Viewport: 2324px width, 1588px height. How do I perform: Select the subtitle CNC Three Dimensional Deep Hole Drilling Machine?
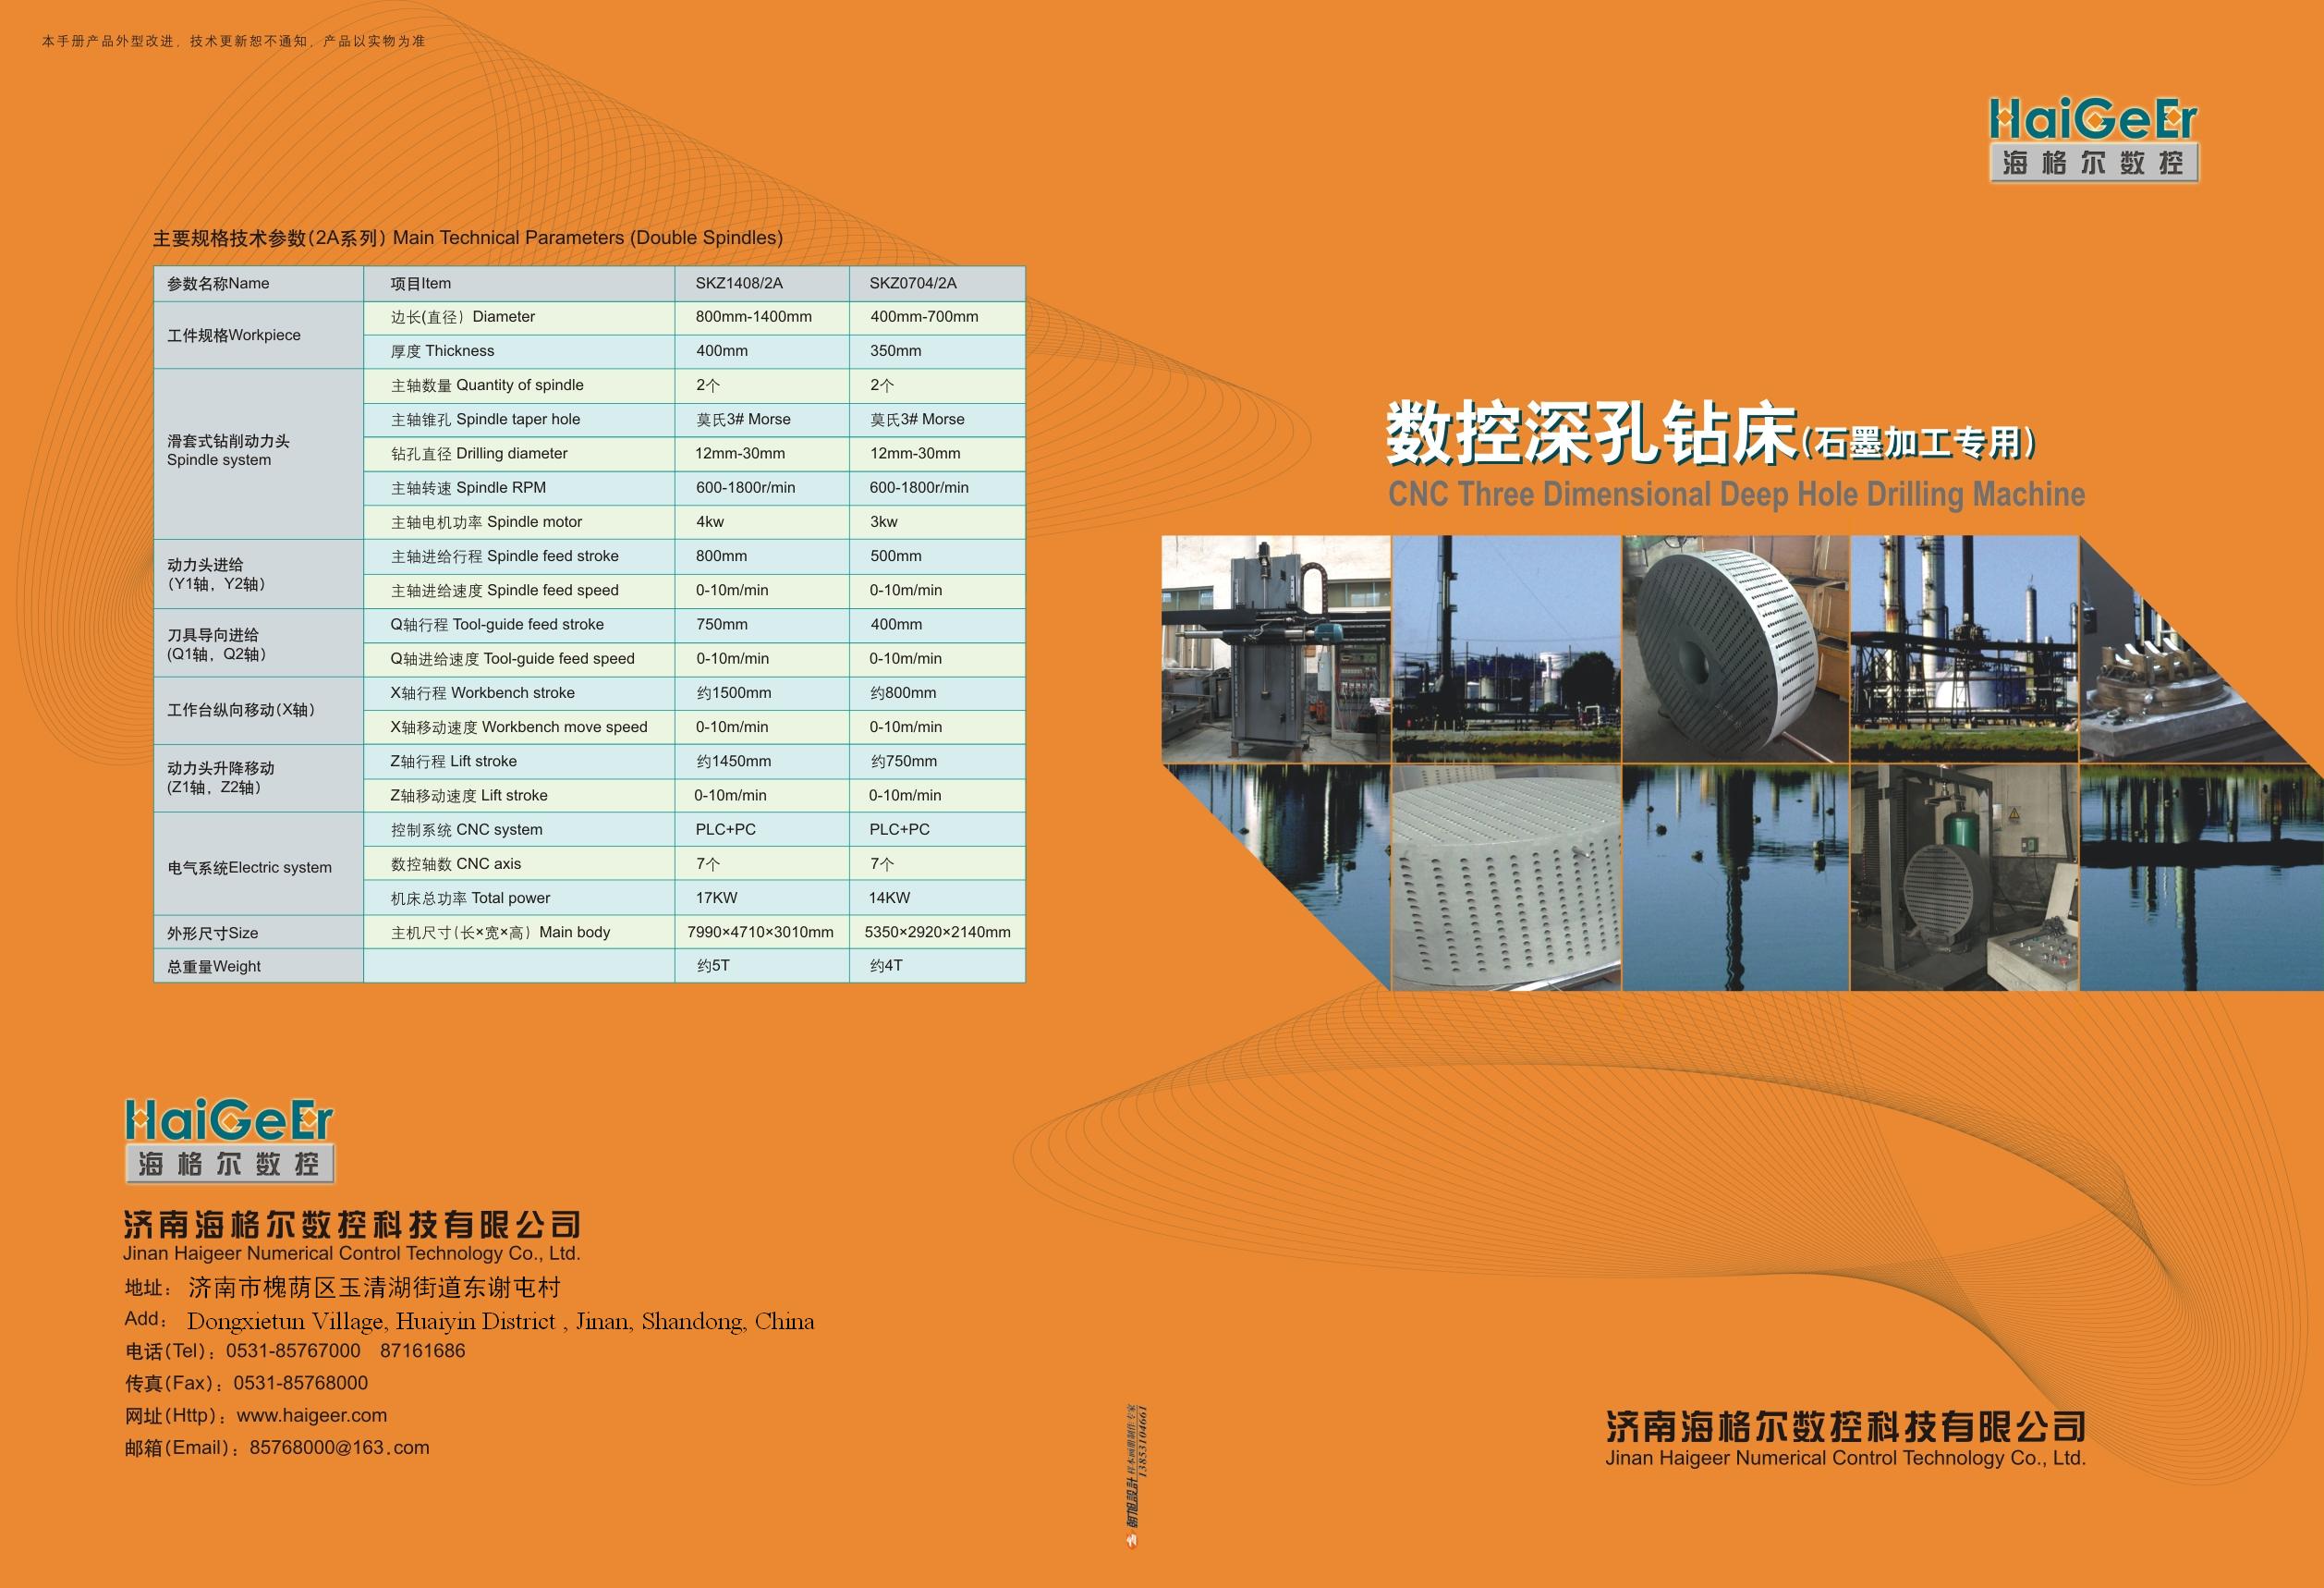(1736, 494)
